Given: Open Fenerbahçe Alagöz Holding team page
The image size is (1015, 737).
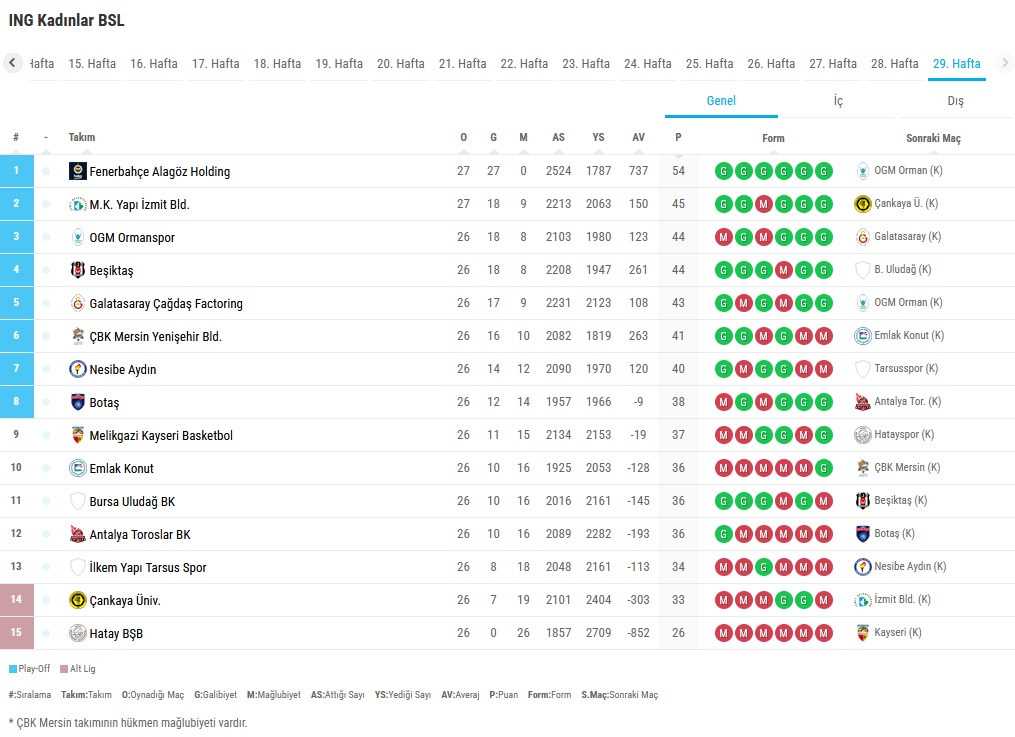Looking at the screenshot, I should click(x=159, y=171).
